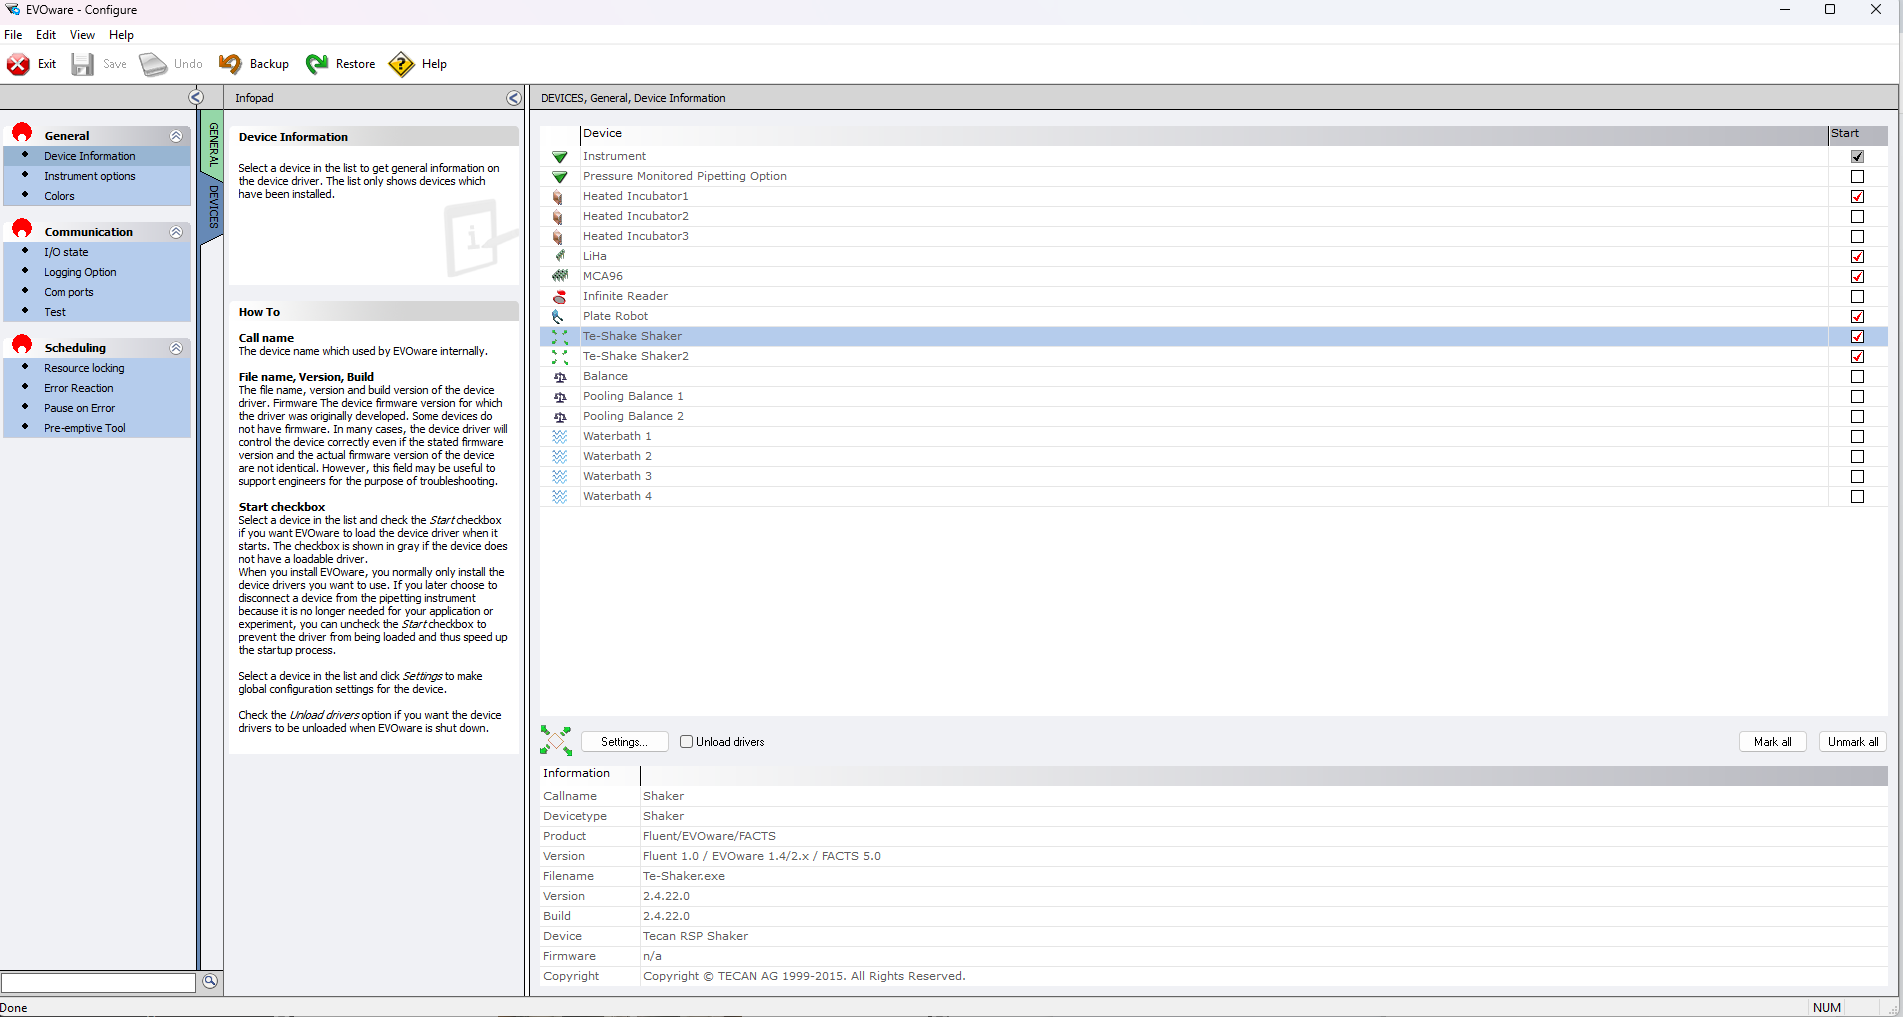Open the View menu
This screenshot has height=1017, width=1903.
(82, 35)
